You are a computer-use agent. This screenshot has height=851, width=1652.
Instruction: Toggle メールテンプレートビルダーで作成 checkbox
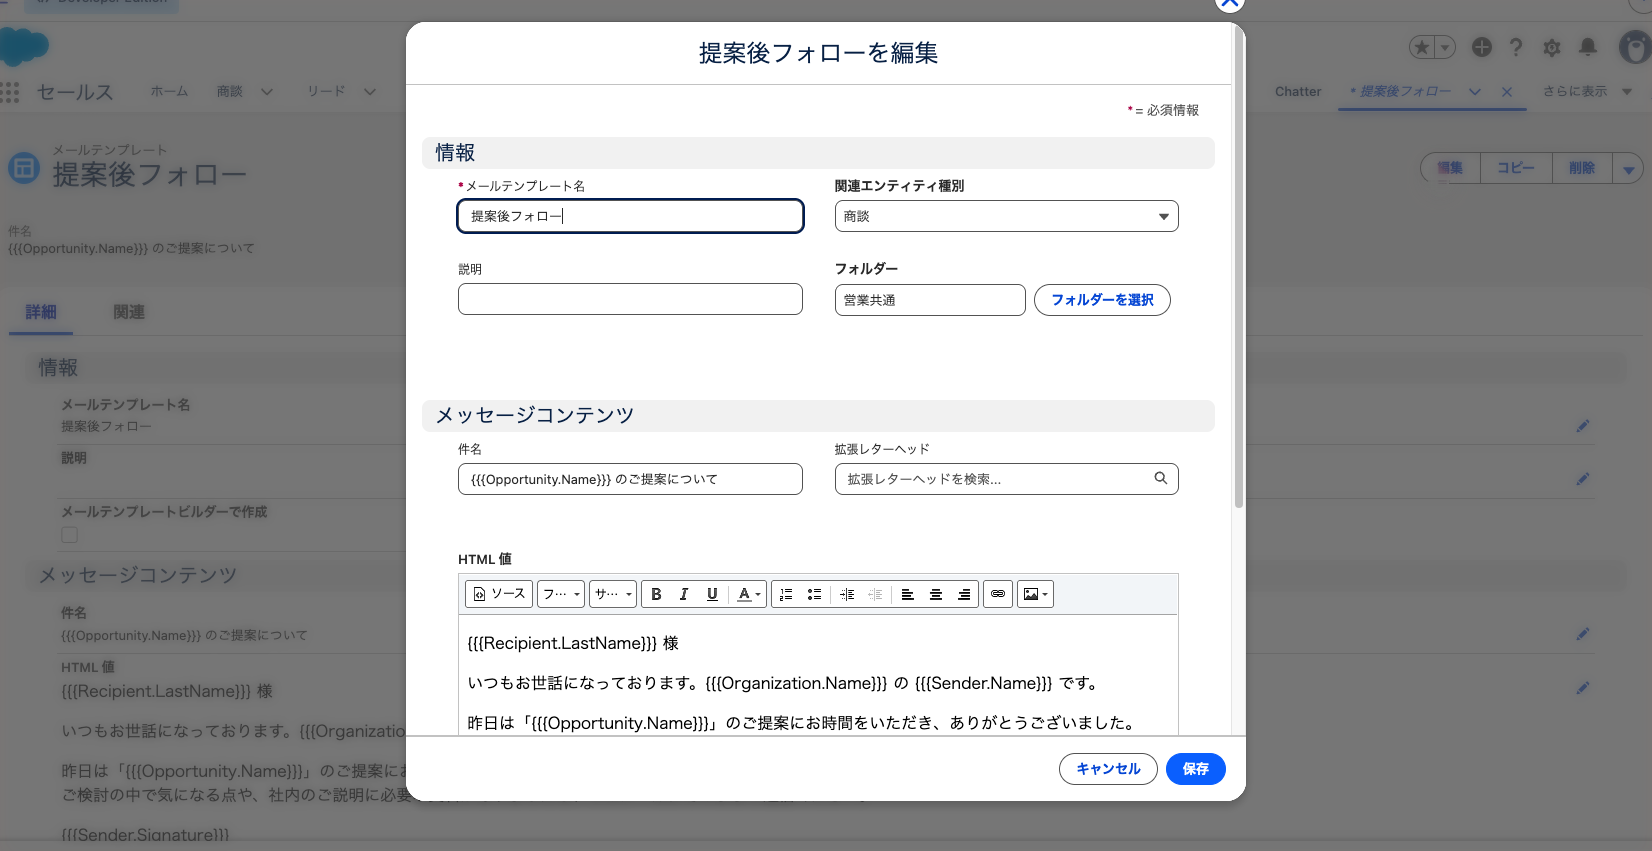coord(69,534)
